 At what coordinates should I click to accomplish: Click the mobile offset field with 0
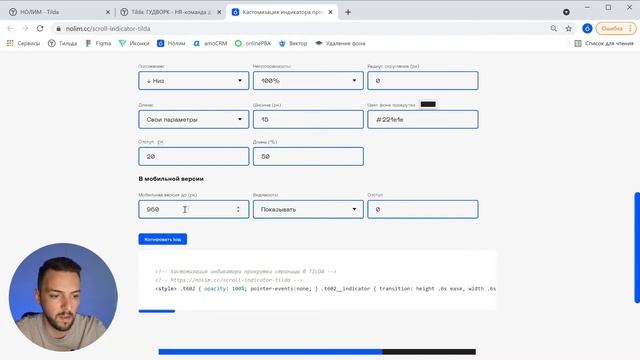pos(423,209)
